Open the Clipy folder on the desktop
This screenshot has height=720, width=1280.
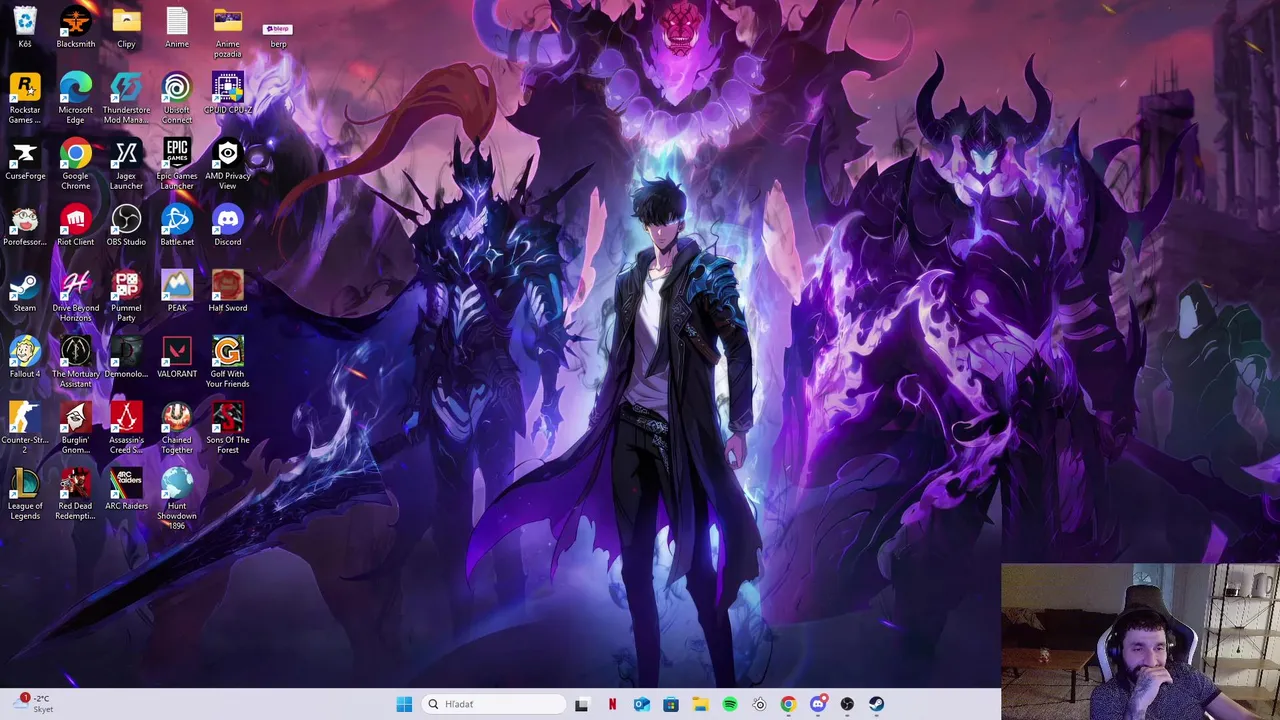click(126, 27)
